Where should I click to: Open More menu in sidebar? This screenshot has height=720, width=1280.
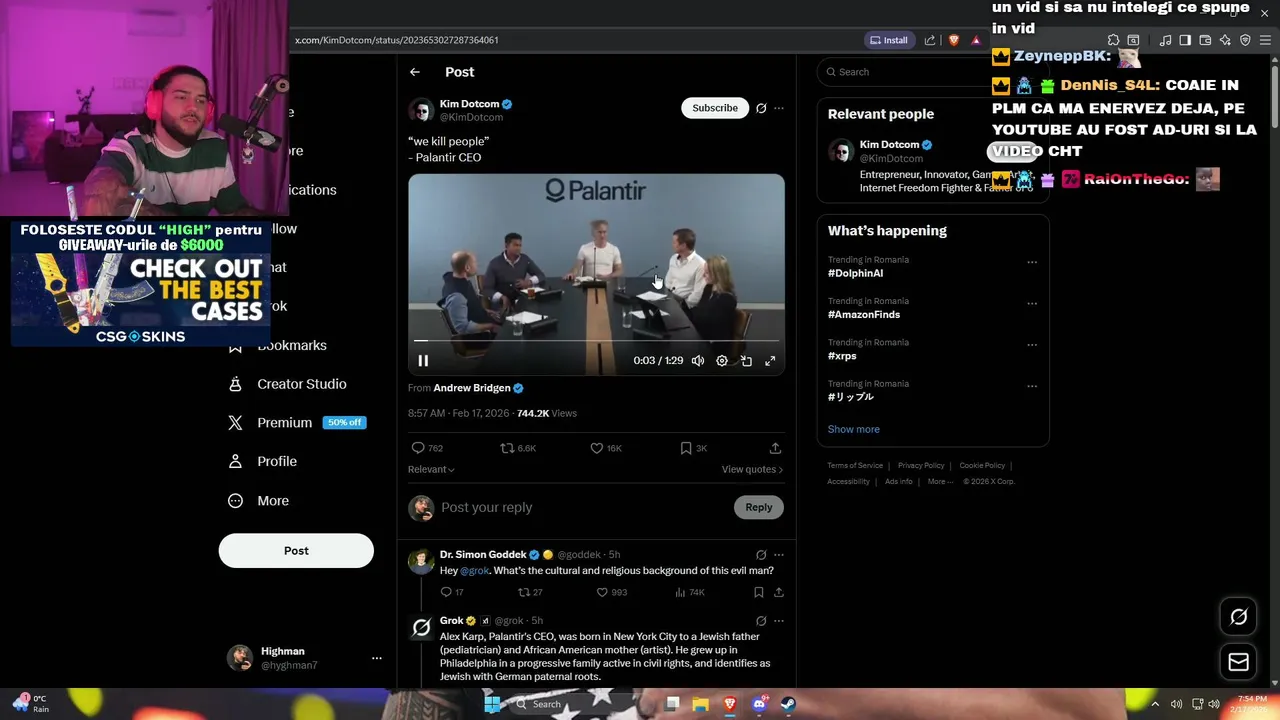[x=259, y=501]
